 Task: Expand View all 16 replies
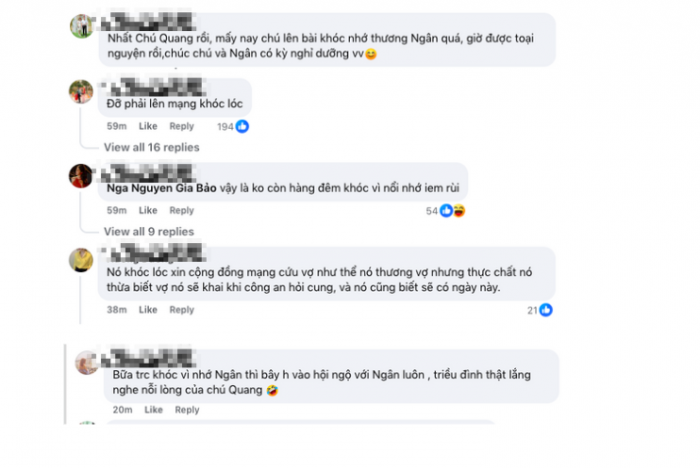tap(151, 147)
